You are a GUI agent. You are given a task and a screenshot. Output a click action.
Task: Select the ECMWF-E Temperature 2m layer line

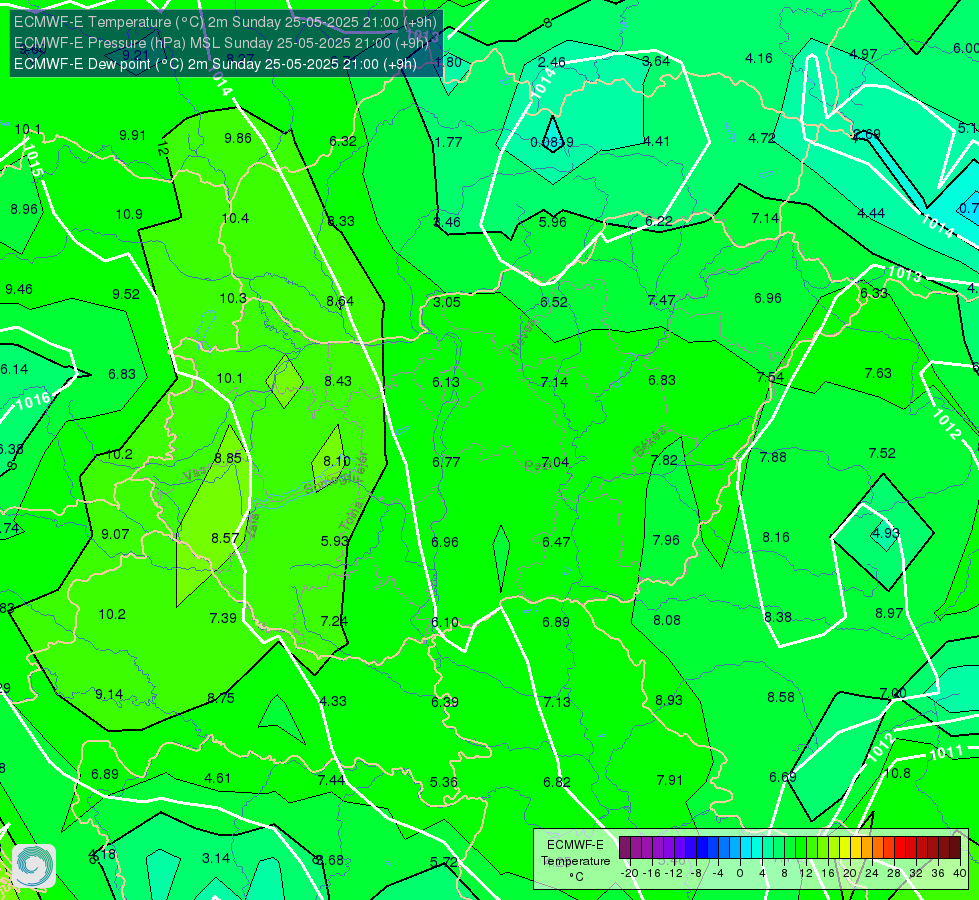click(x=225, y=22)
